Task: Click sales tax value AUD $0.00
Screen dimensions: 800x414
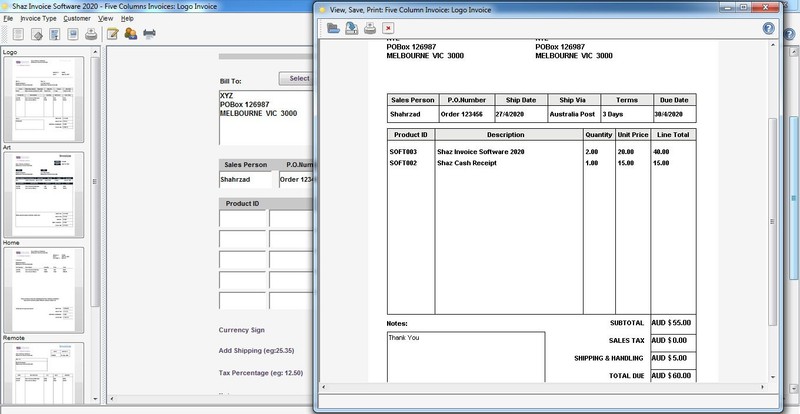Action: (669, 340)
